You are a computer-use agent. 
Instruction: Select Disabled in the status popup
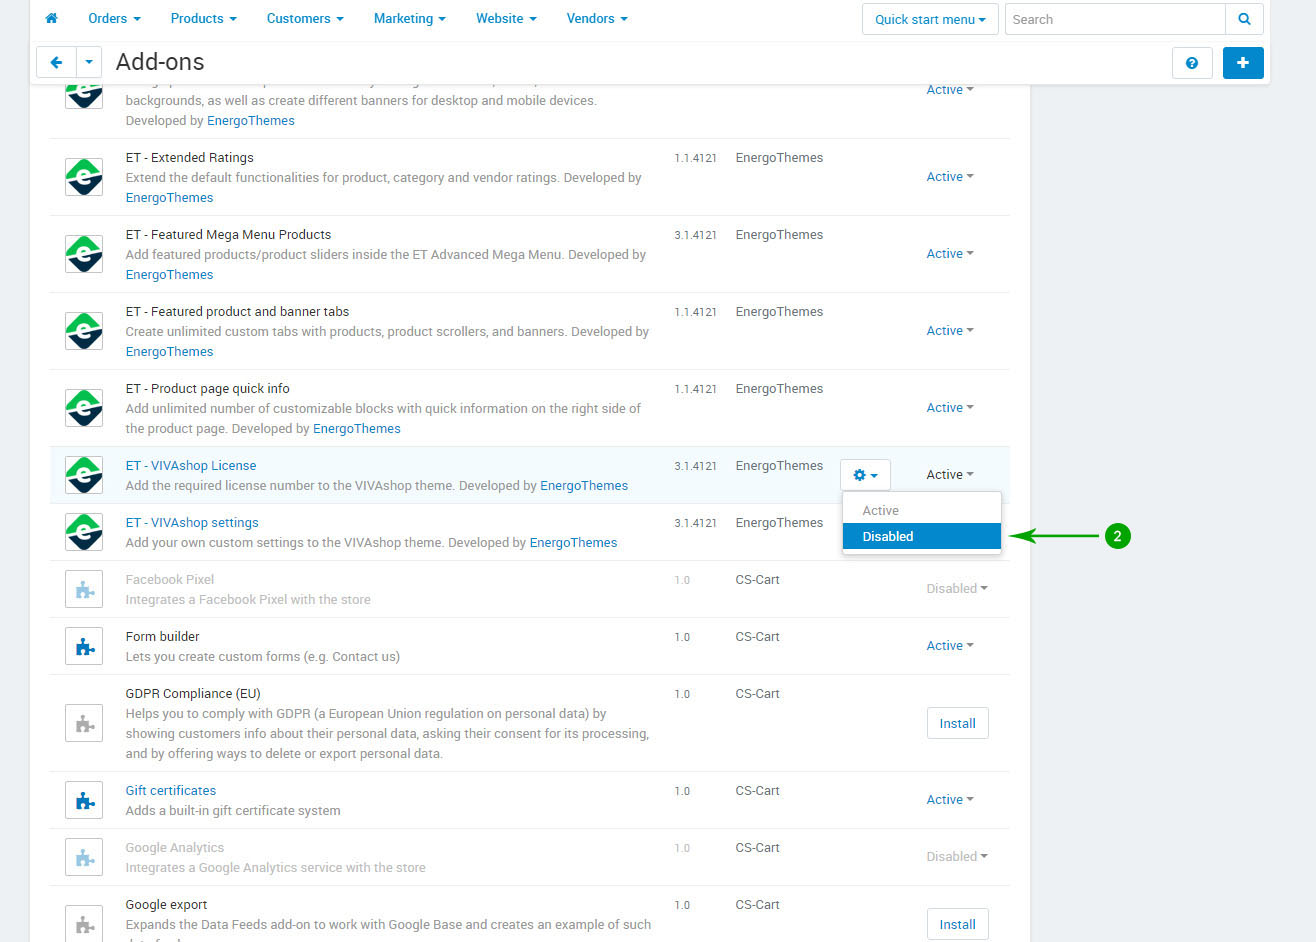point(921,537)
